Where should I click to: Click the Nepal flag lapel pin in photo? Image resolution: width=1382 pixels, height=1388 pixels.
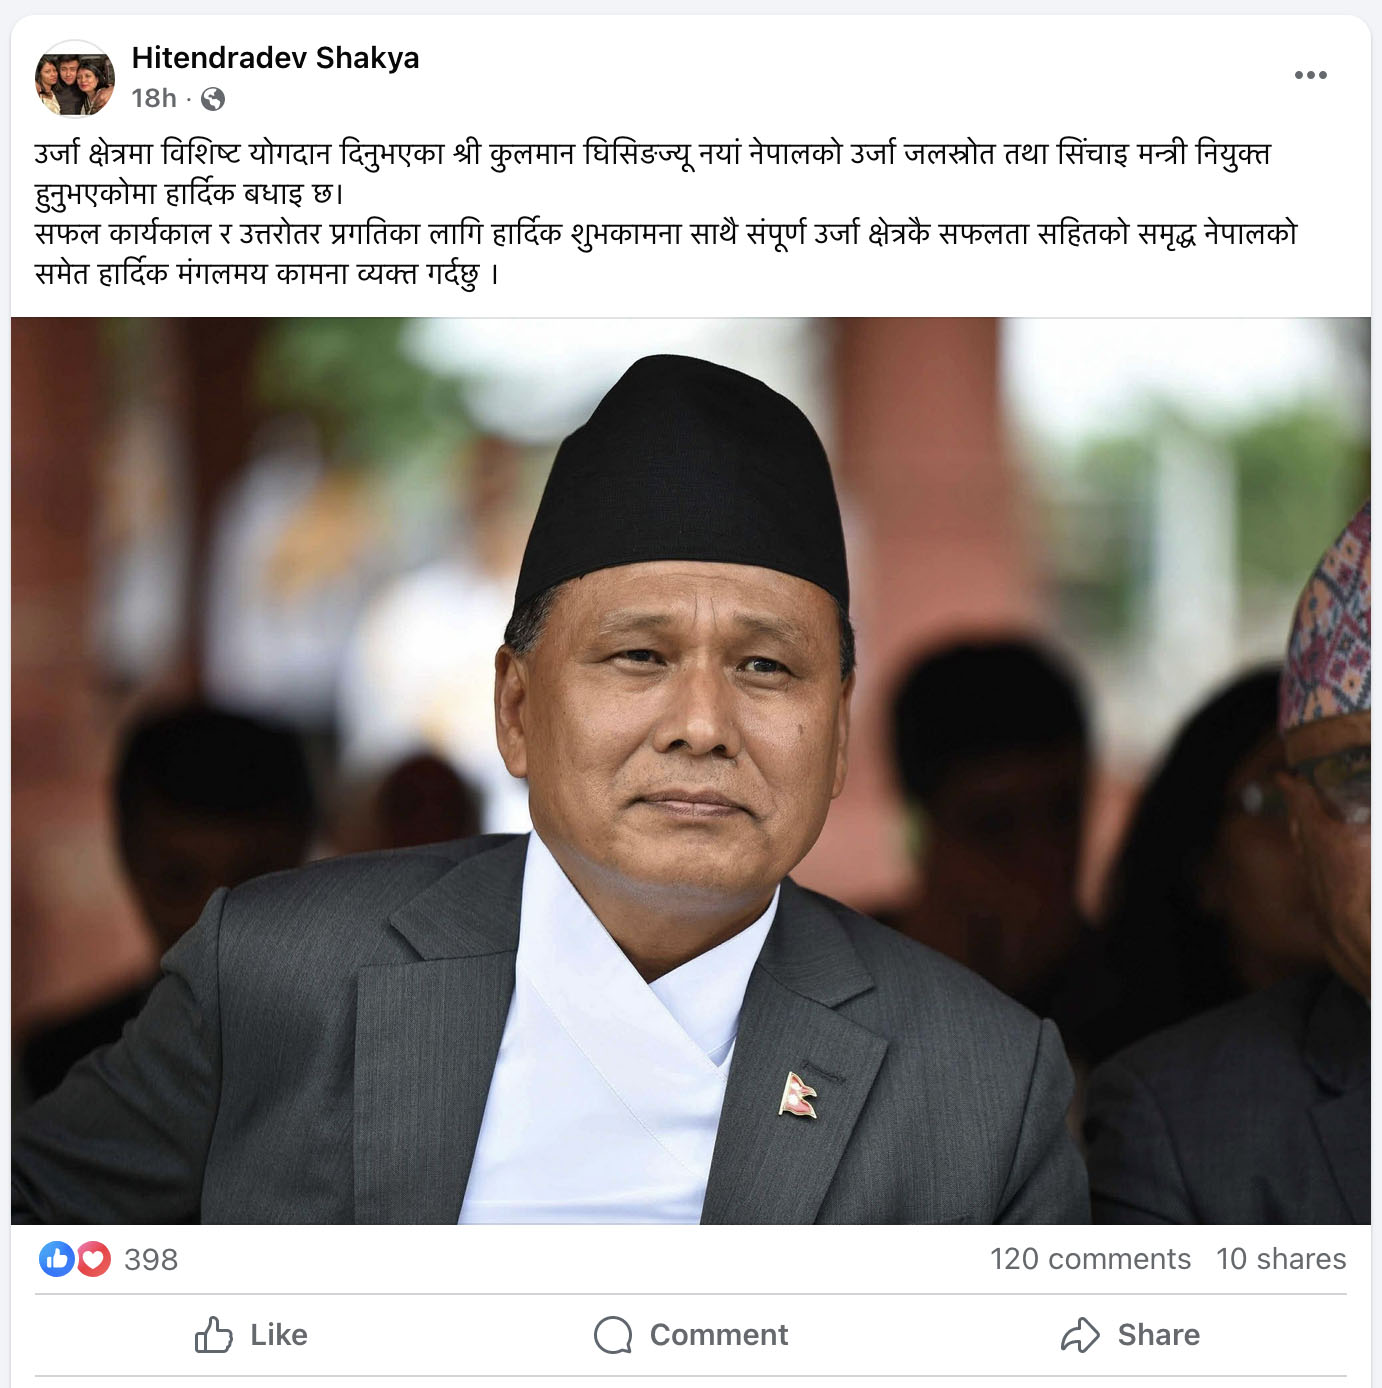[798, 1095]
